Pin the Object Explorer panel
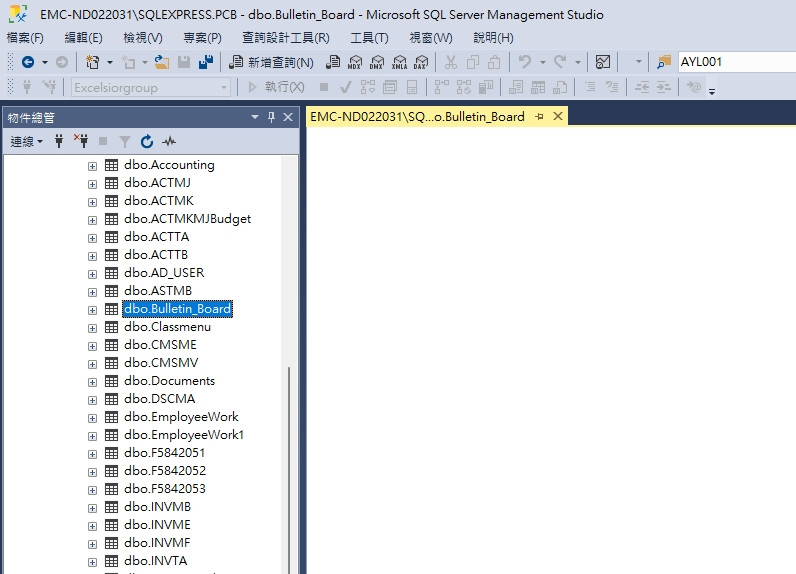This screenshot has height=574, width=796. [271, 117]
